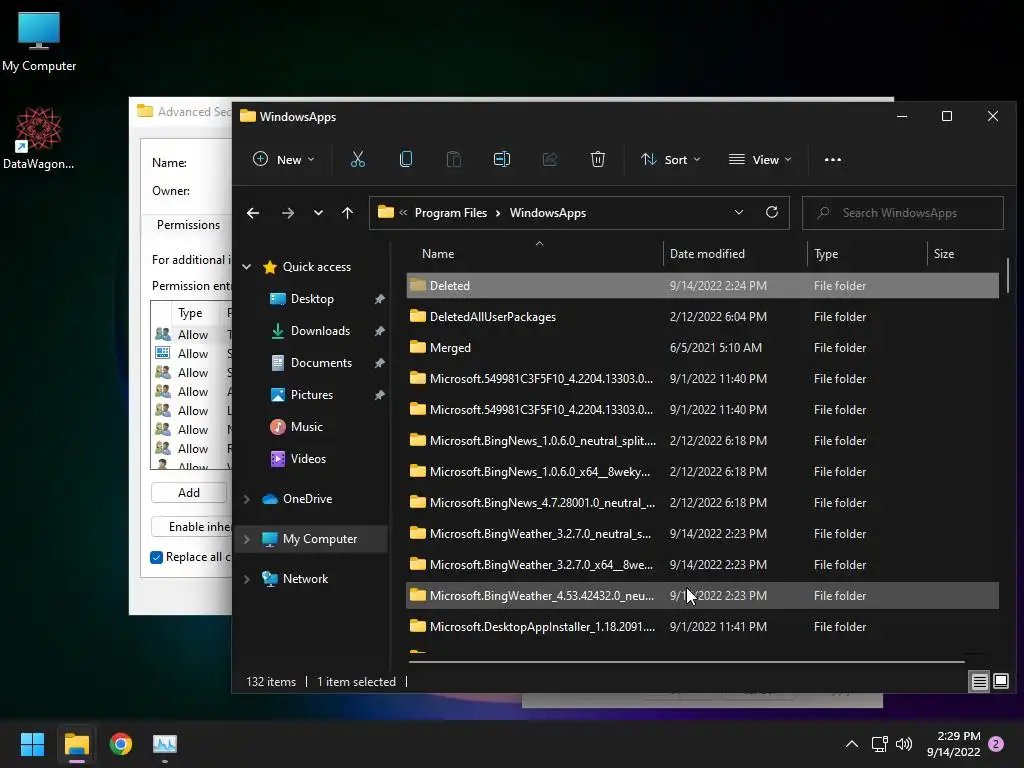Expand the address bar history dropdown
Image resolution: width=1024 pixels, height=768 pixels.
pos(739,212)
